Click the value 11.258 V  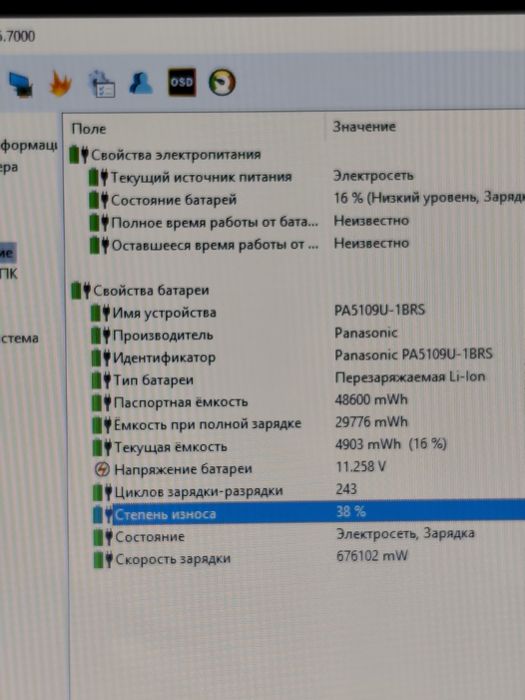(x=361, y=467)
